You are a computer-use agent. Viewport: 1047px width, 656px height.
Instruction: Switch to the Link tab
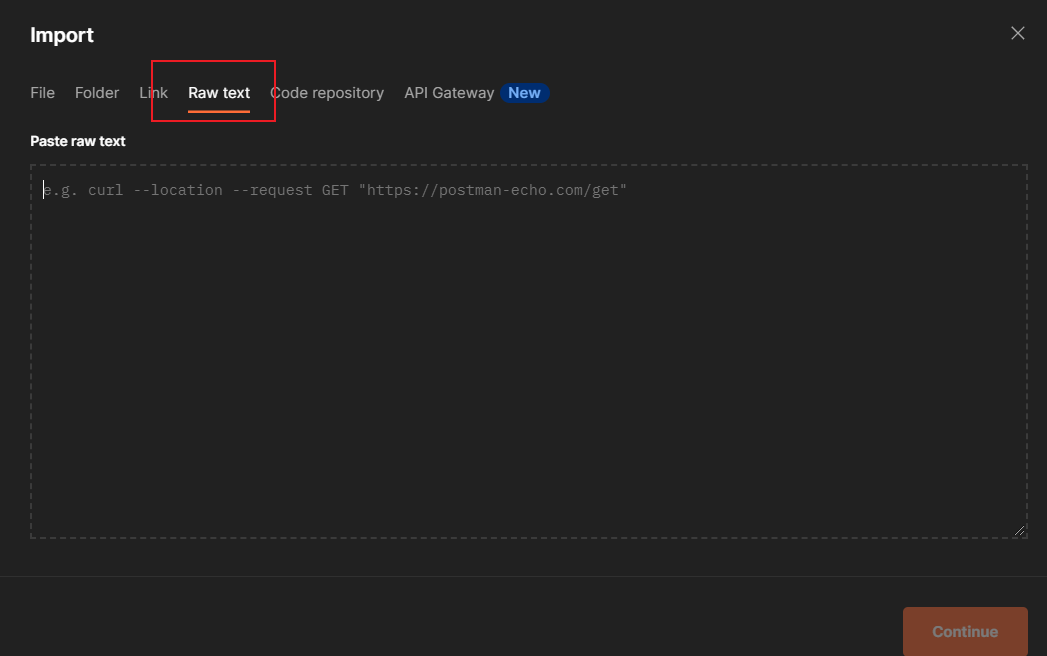[x=153, y=93]
